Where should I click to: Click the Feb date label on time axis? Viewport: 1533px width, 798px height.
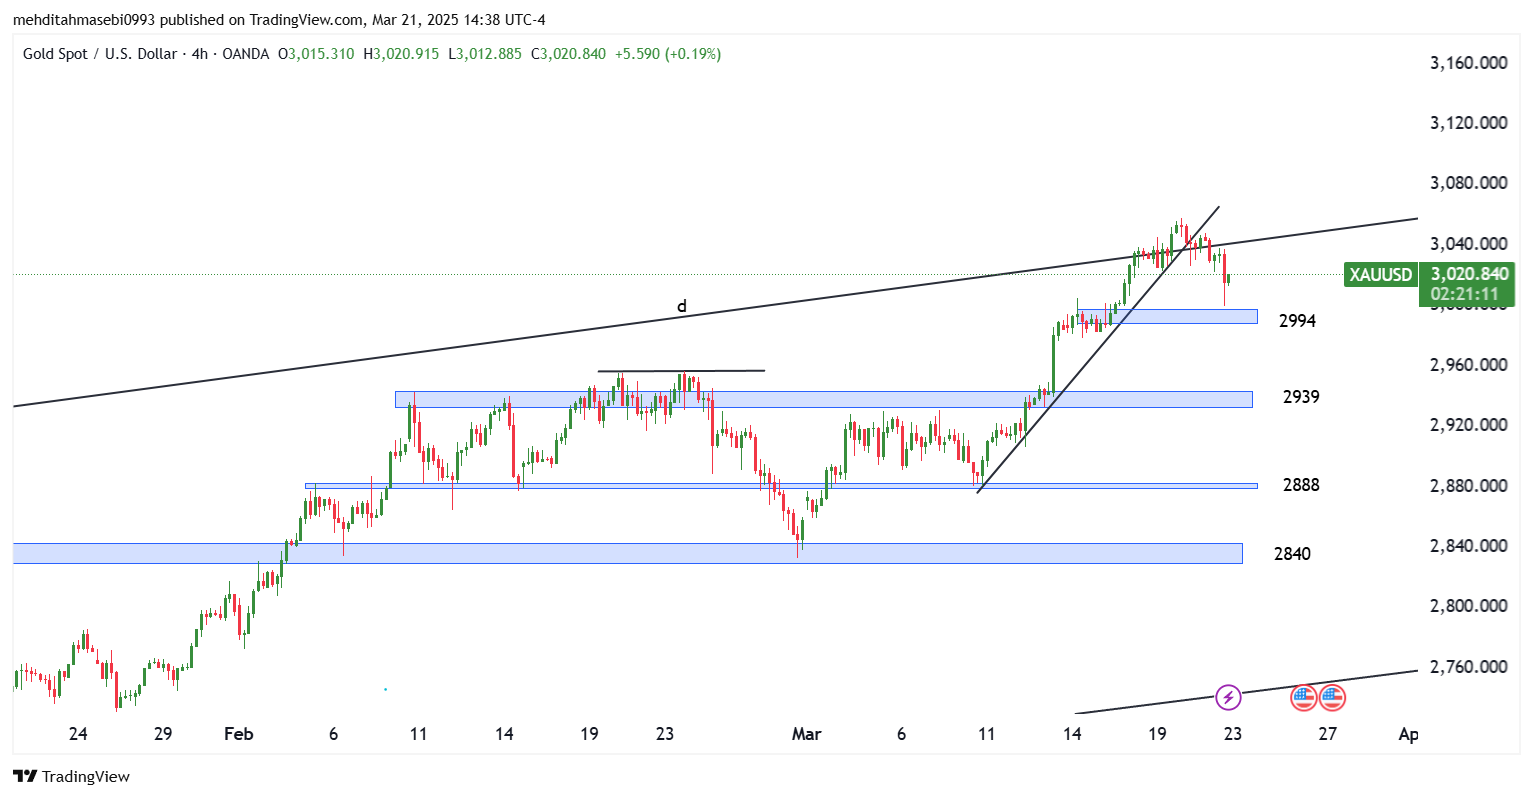point(238,734)
